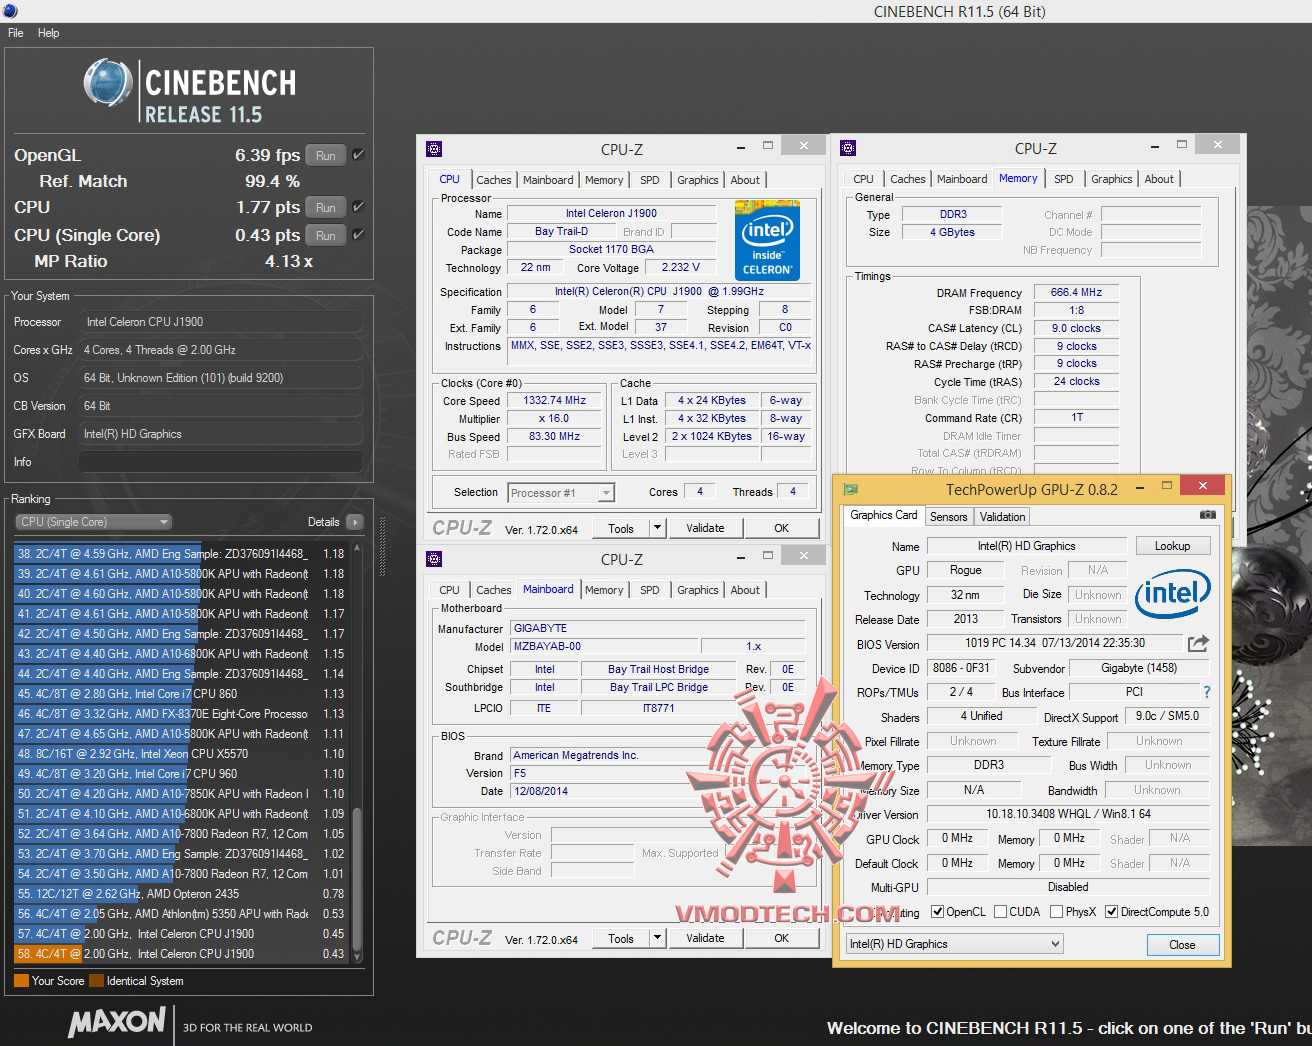Open the Intel(R) HD Graphics adapter dropdown
Viewport: 1312px width, 1046px height.
(x=954, y=944)
